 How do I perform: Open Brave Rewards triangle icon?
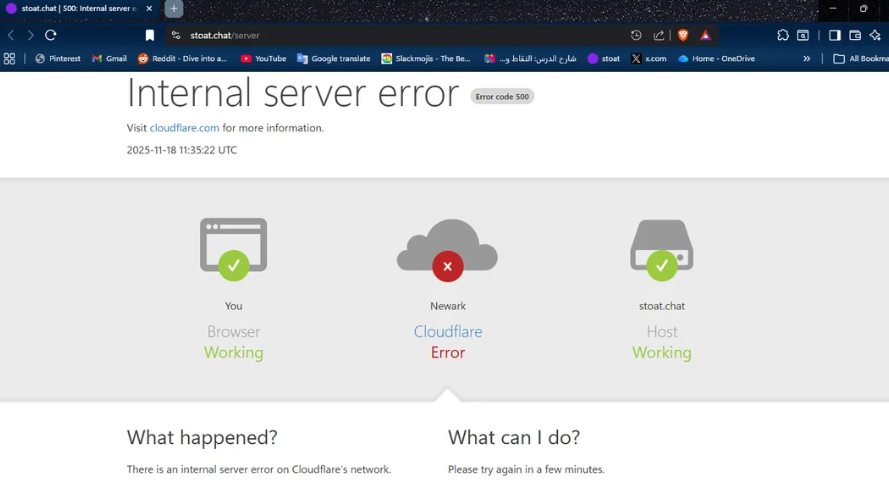[x=705, y=35]
